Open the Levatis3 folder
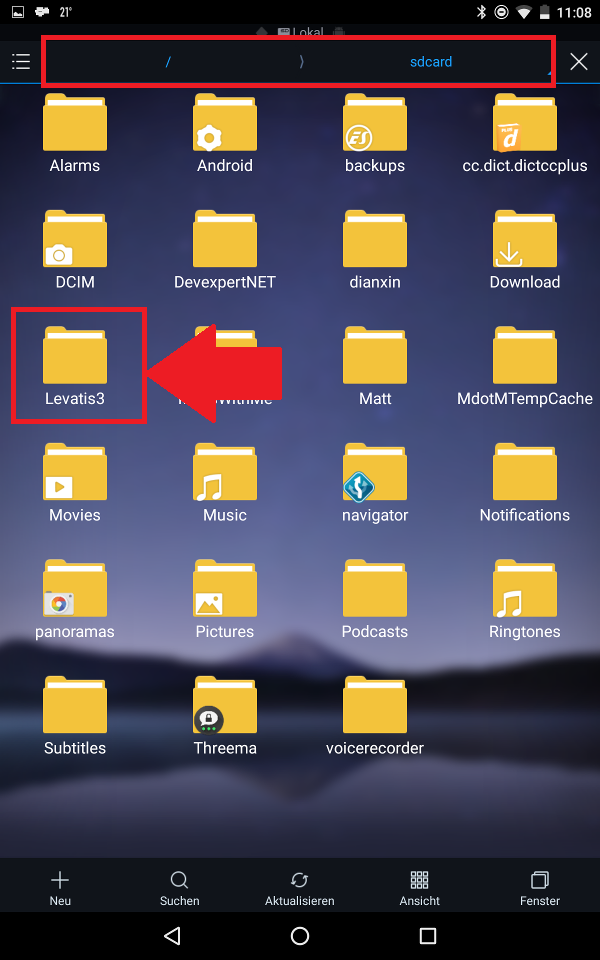 coord(75,367)
